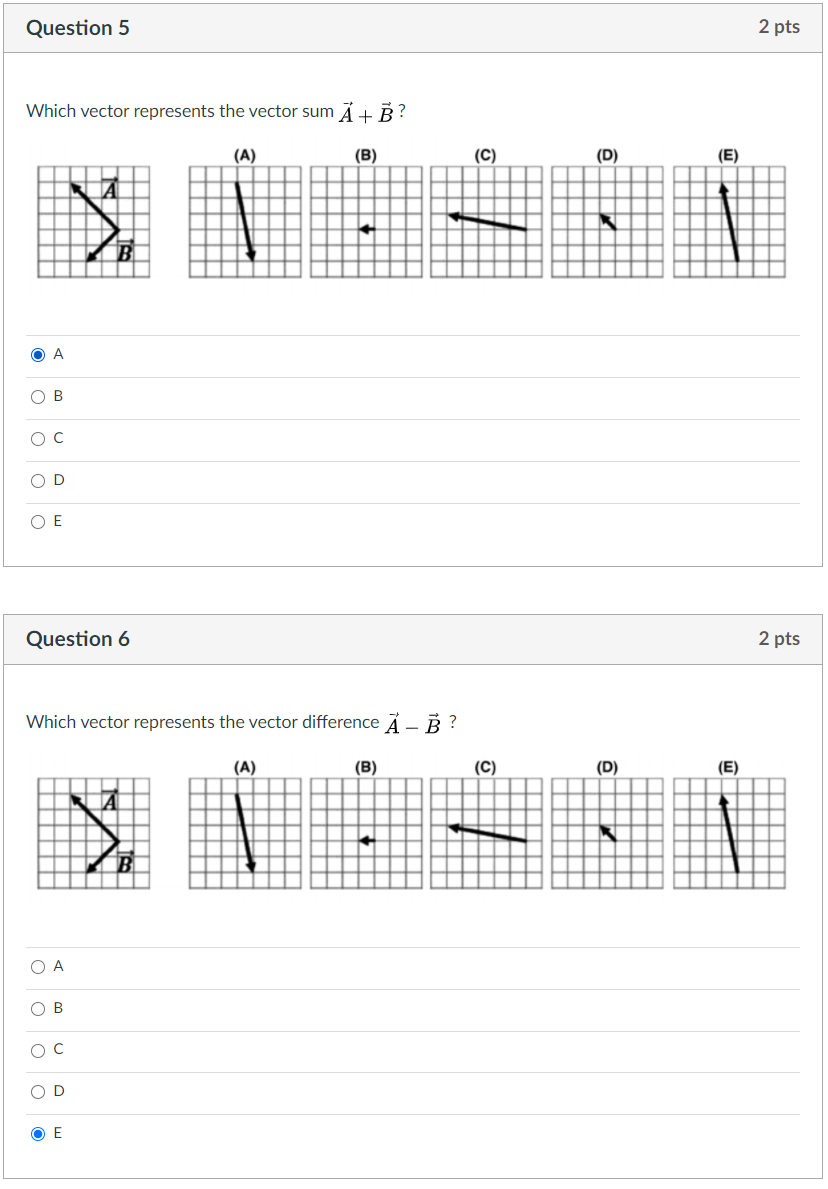This screenshot has width=828, height=1189.
Task: Select answer C for Question 5
Action: (37, 438)
